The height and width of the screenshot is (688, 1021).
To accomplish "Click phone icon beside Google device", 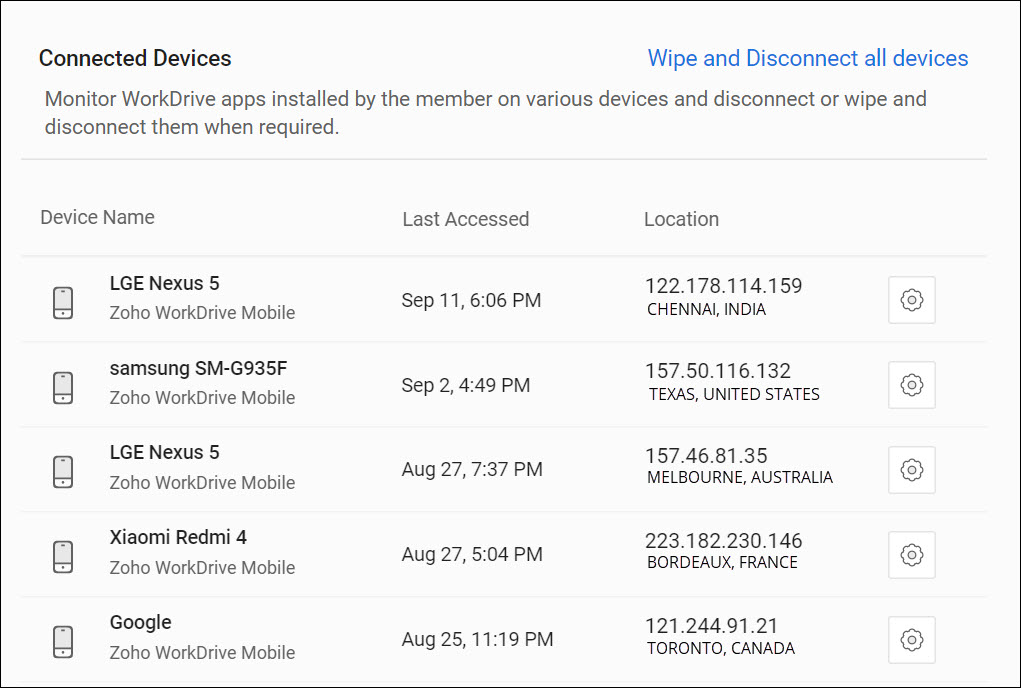I will [63, 642].
